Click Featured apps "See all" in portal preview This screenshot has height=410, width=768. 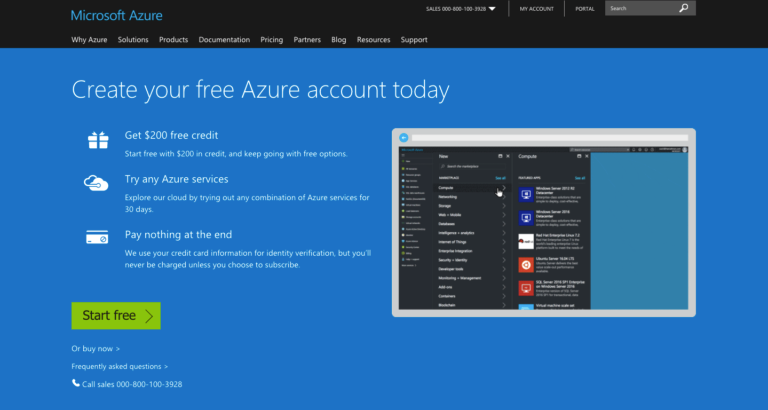pyautogui.click(x=580, y=178)
